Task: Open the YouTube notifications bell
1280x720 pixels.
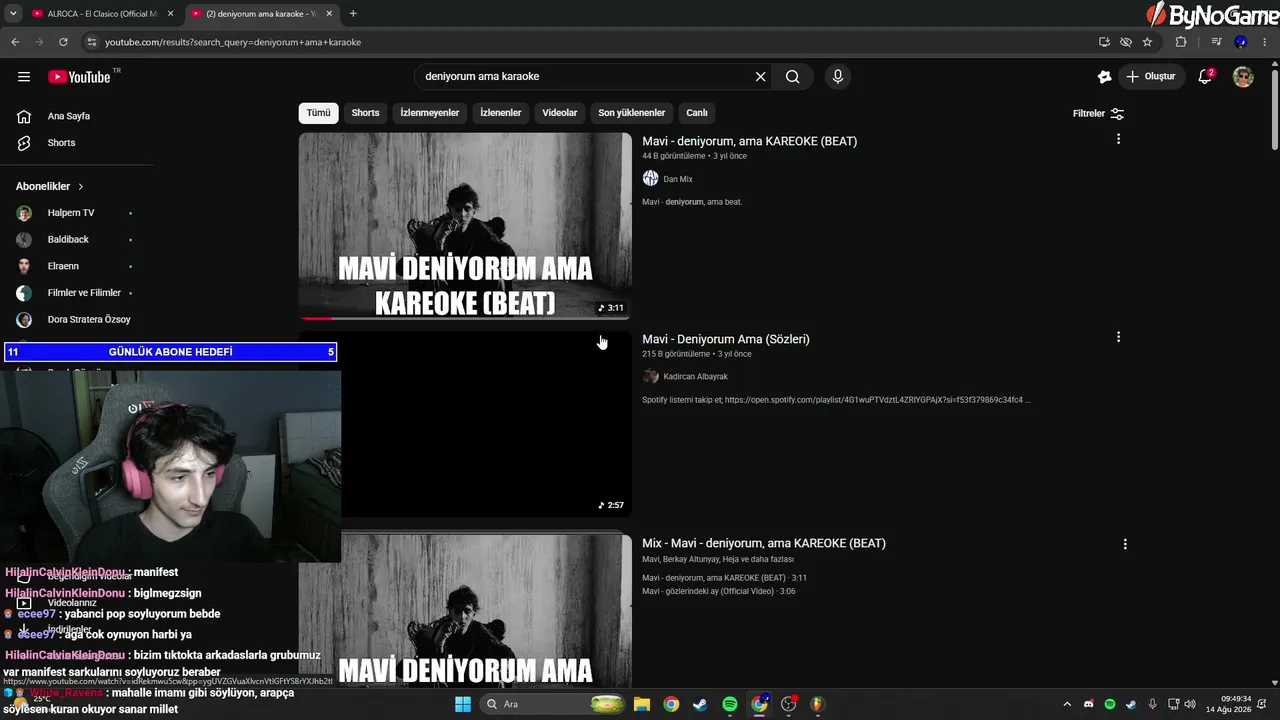Action: pos(1205,77)
